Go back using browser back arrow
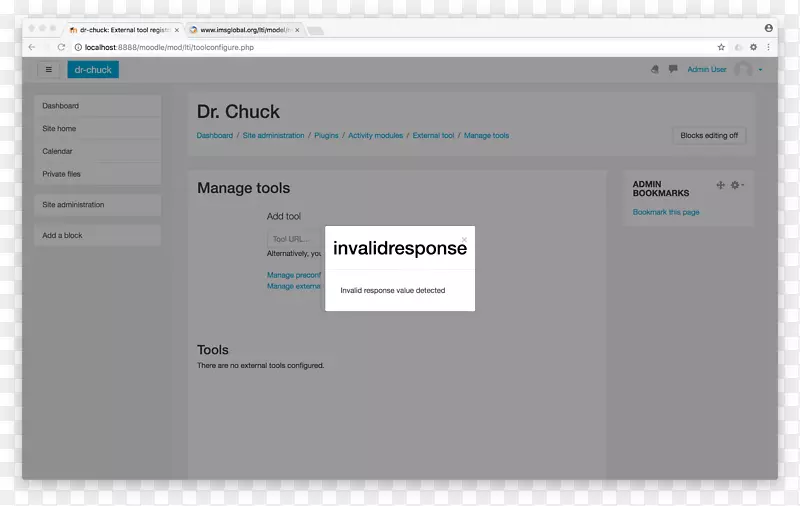800x506 pixels. coord(32,47)
